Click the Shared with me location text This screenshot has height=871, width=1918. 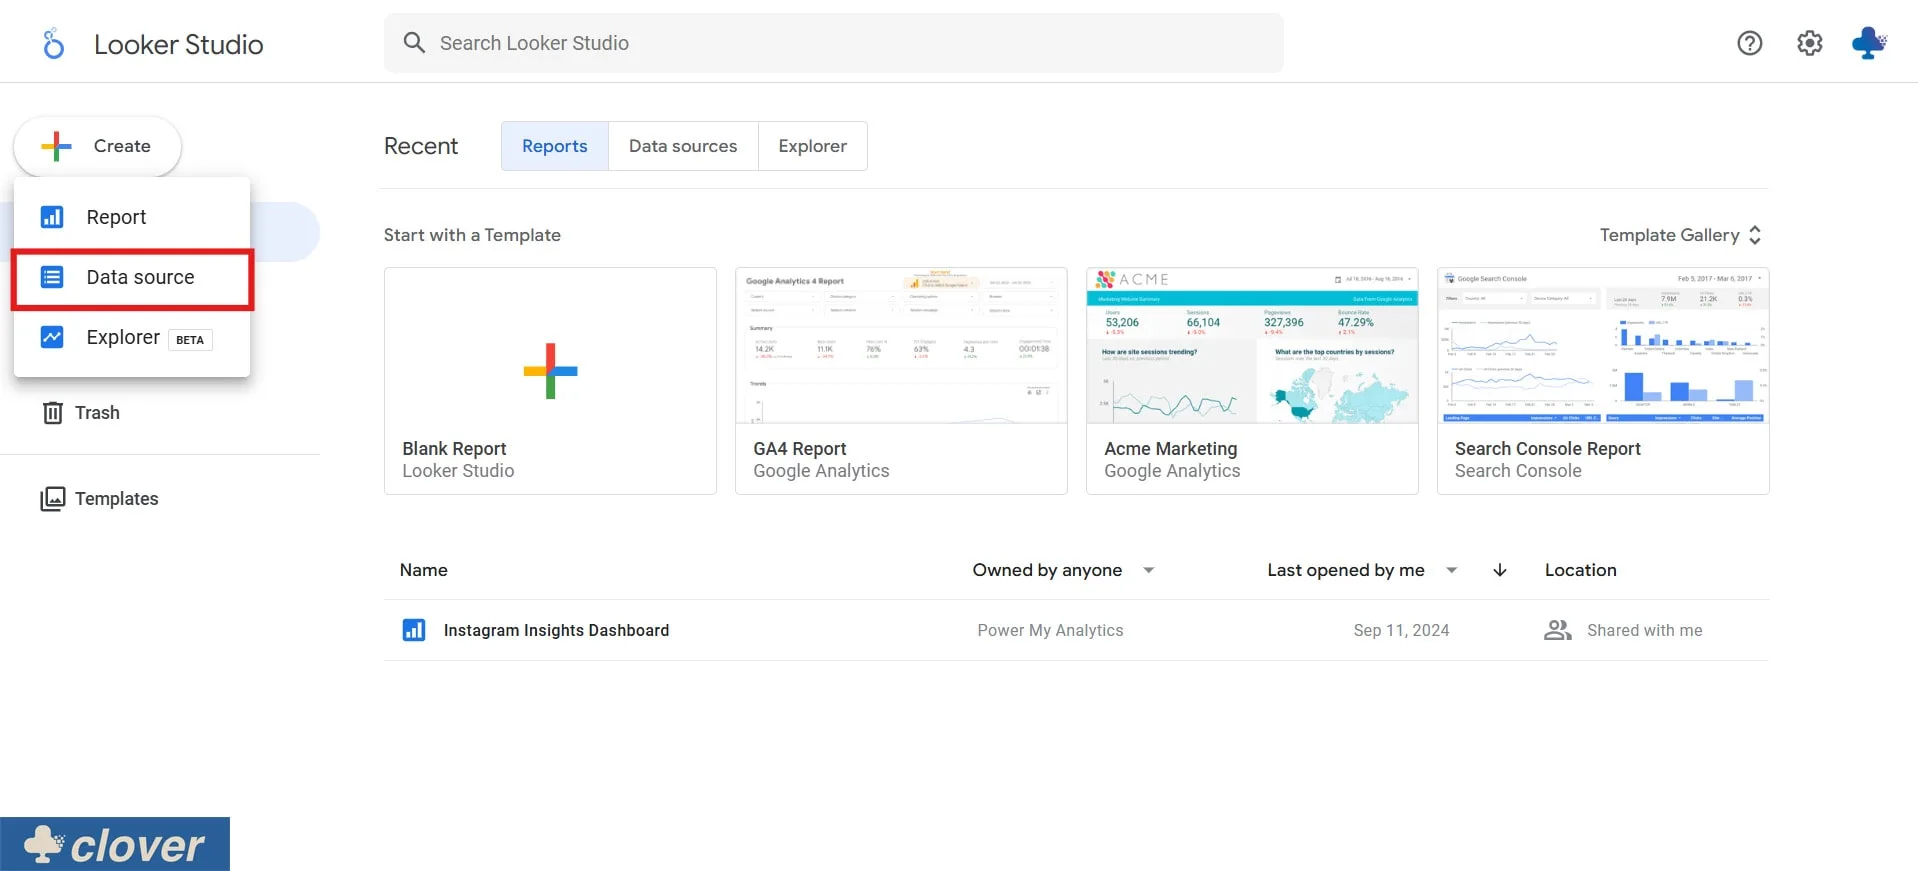(x=1644, y=630)
